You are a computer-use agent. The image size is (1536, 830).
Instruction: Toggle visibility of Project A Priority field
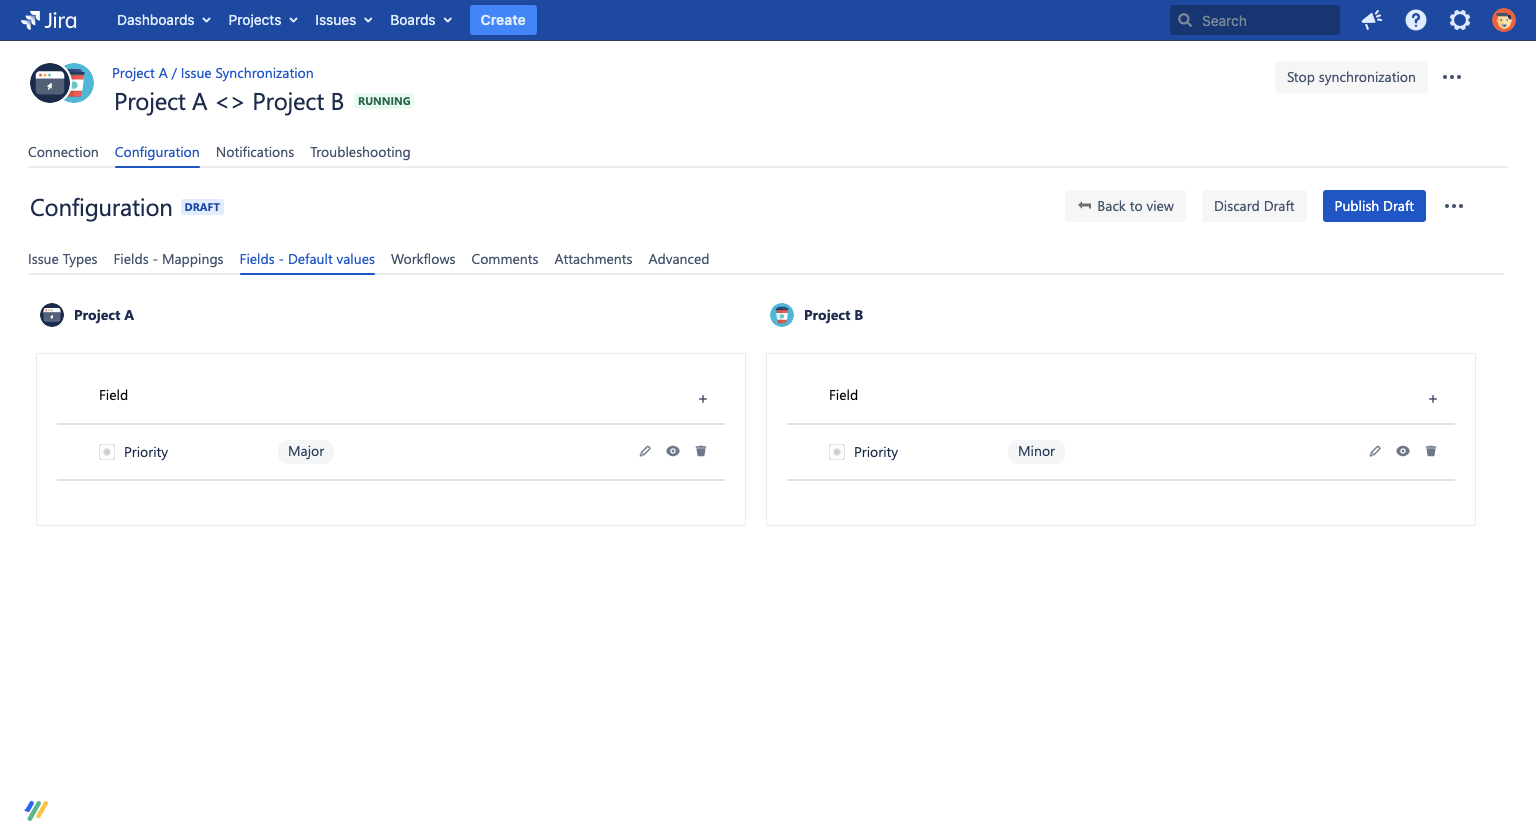[x=673, y=451]
